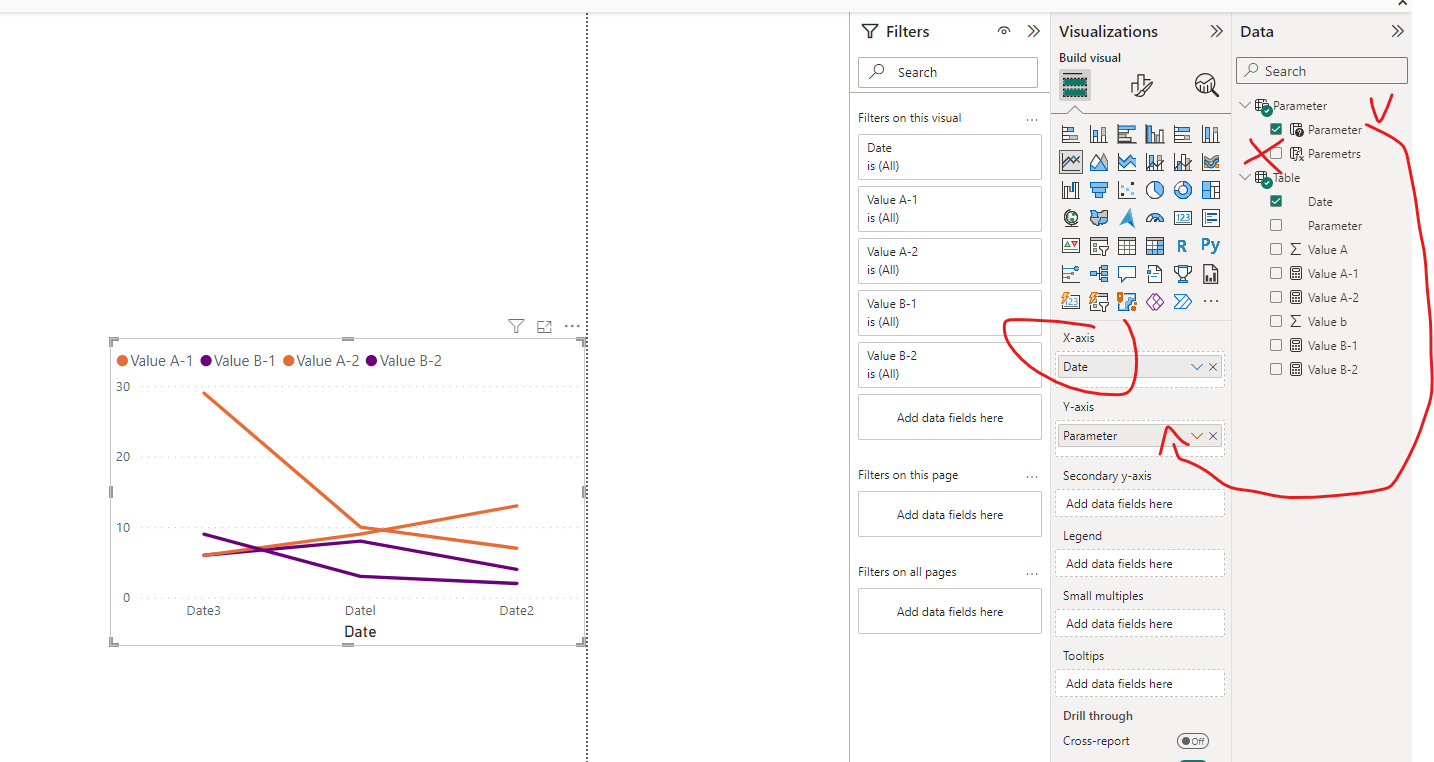Collapse the Visualizations pane
Viewport: 1434px width, 762px height.
(1217, 31)
